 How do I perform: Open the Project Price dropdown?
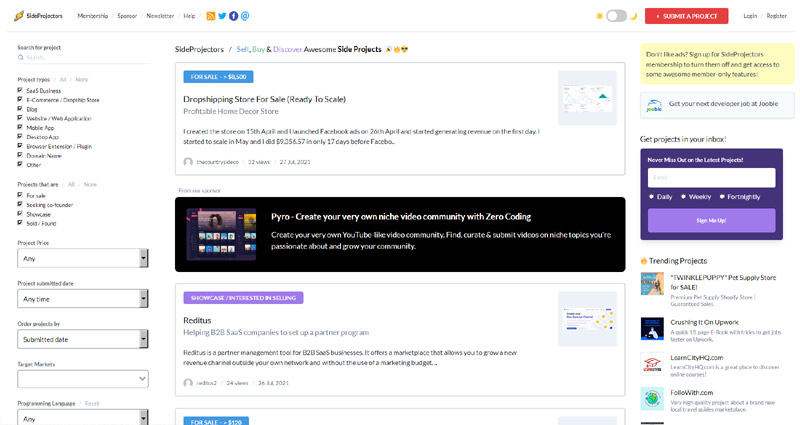point(83,258)
